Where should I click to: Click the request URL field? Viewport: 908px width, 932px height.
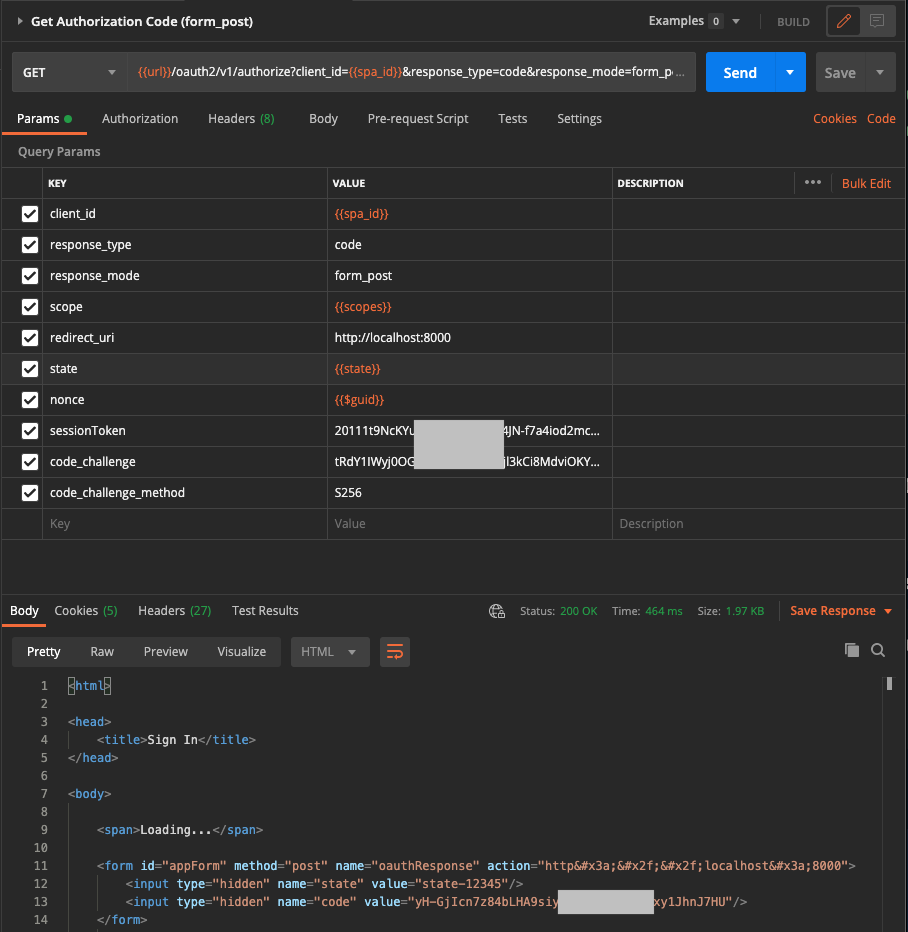pyautogui.click(x=411, y=72)
